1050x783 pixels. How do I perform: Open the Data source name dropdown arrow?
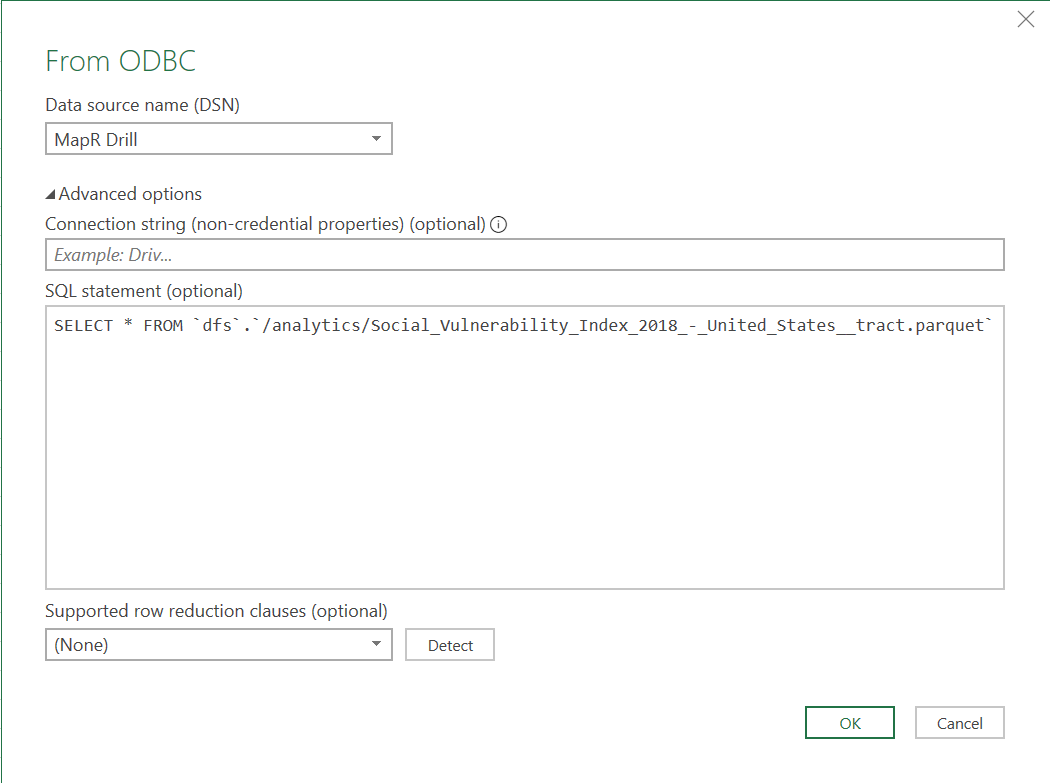click(x=377, y=138)
